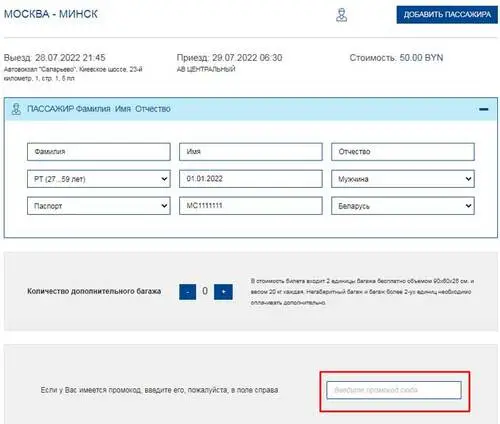Click the ПАССАЖИР Фамилия Имя Отчество header bar
500x424 pixels.
[x=251, y=109]
